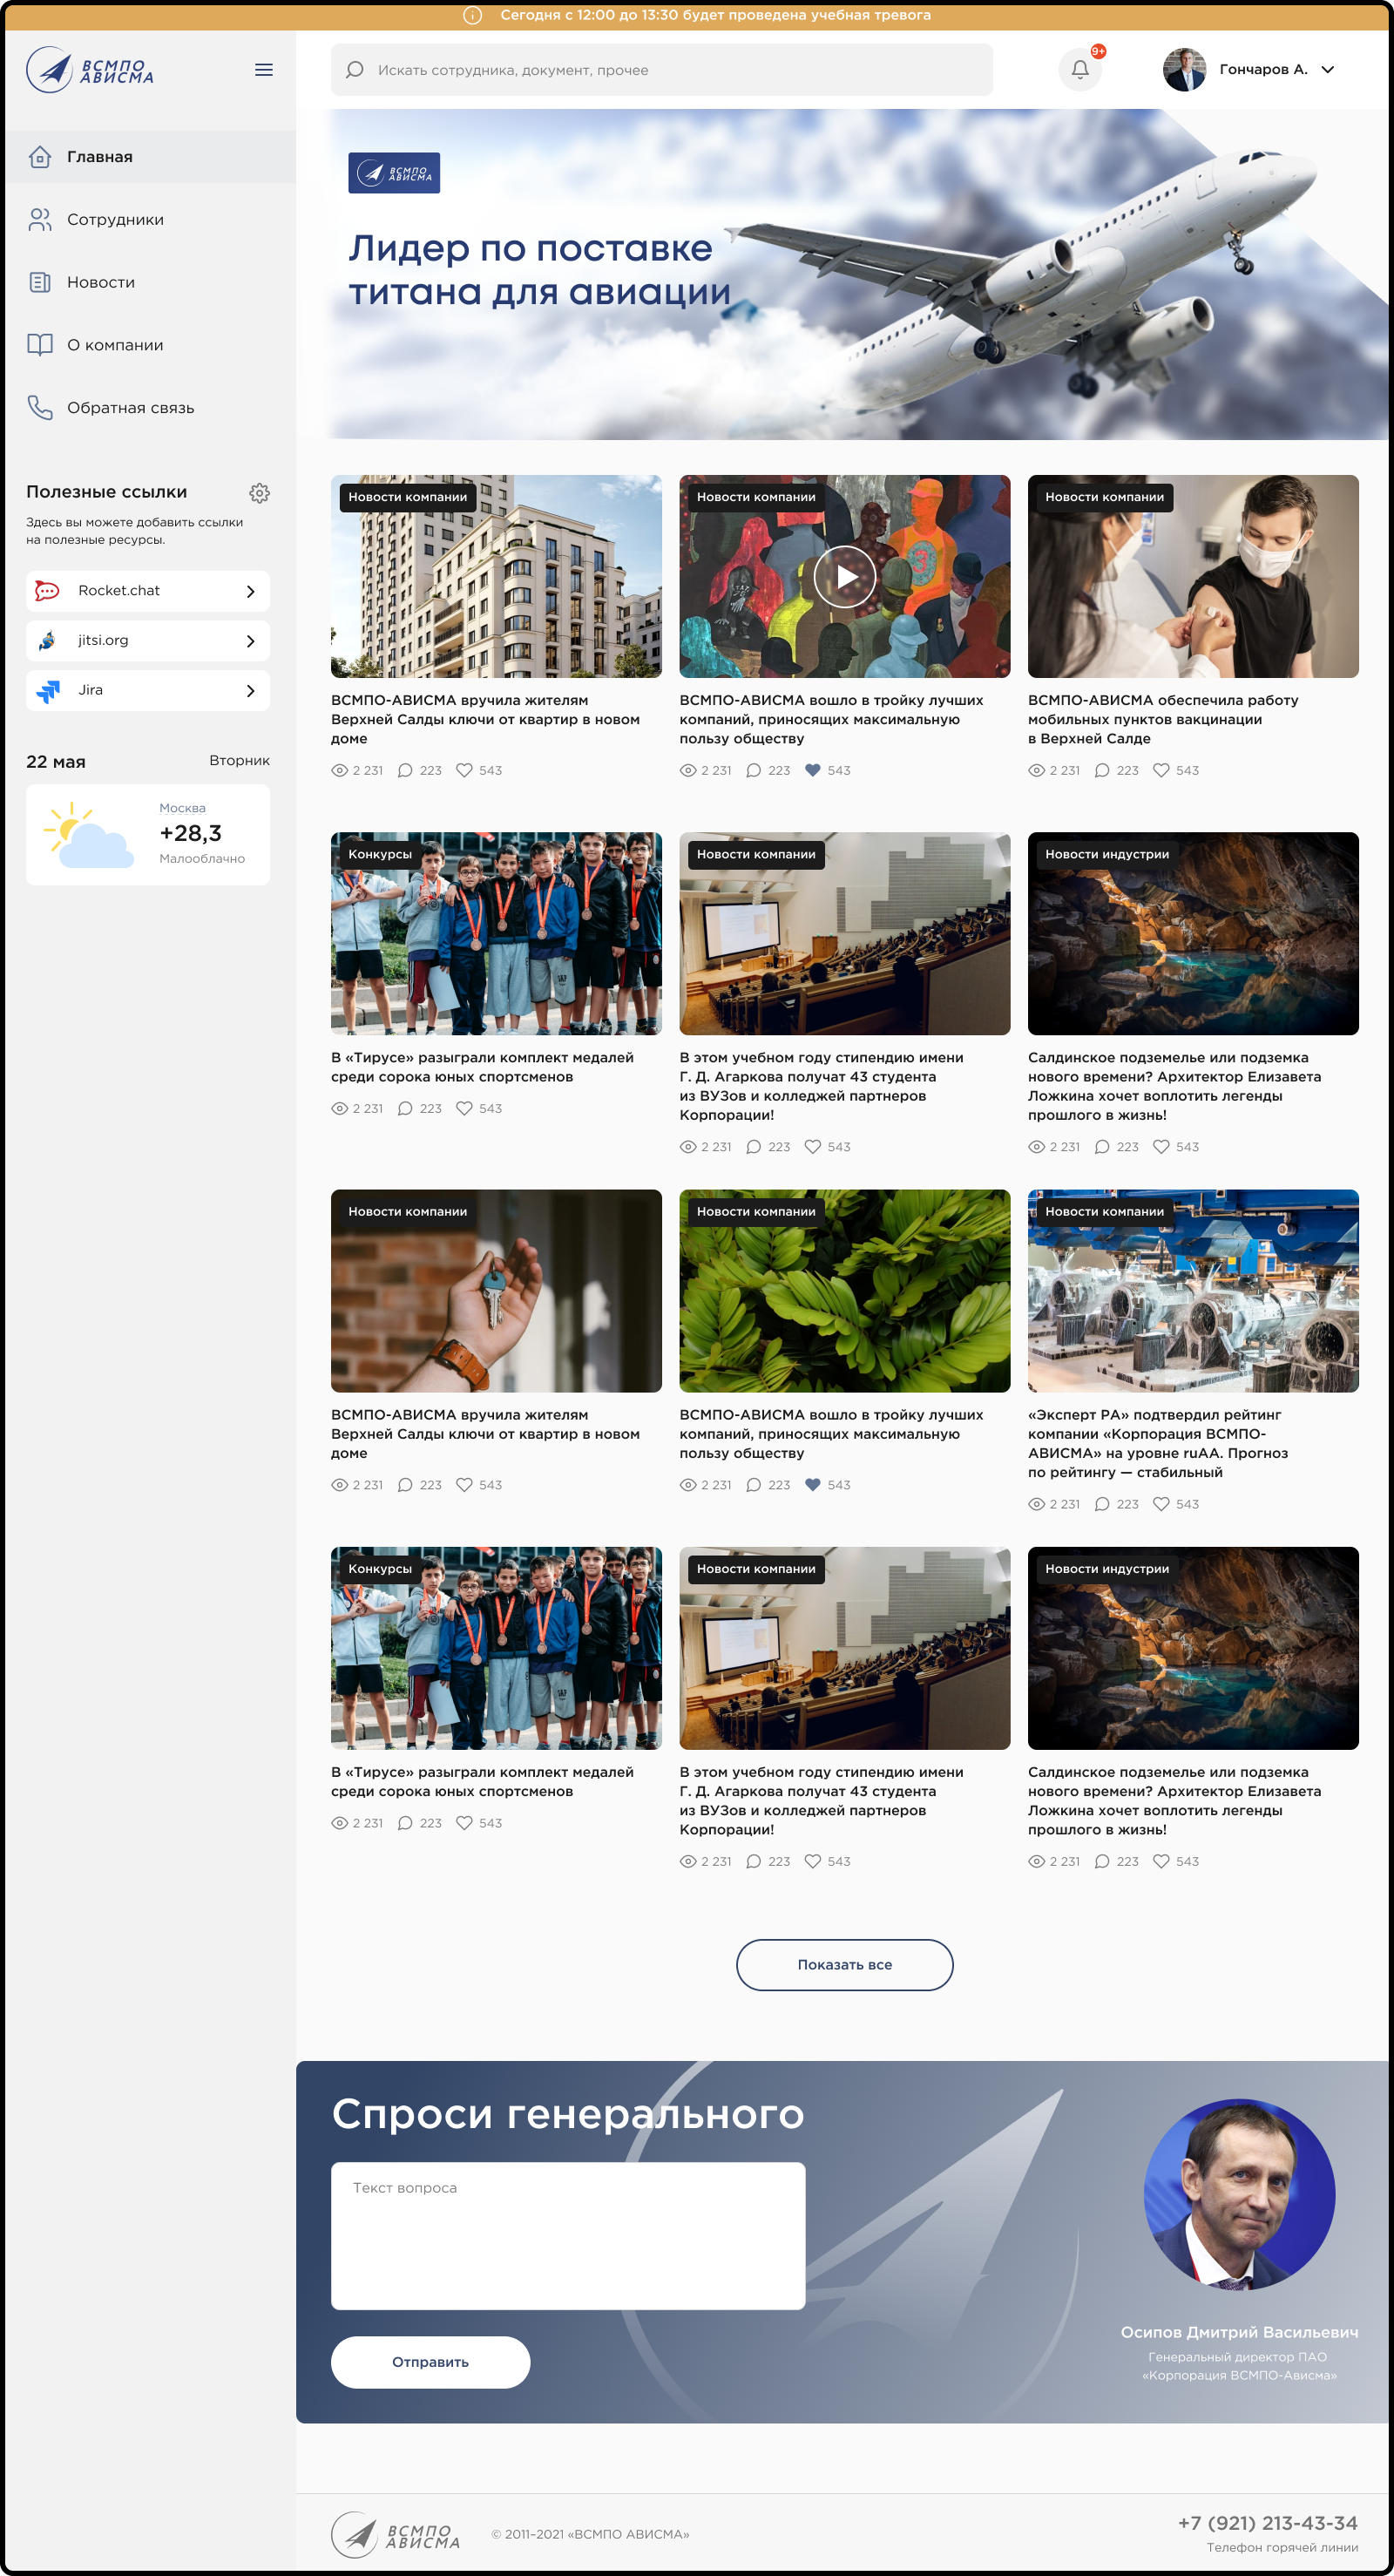Viewport: 1394px width, 2576px height.
Task: Click the Текст вопроса text area
Action: [568, 2235]
